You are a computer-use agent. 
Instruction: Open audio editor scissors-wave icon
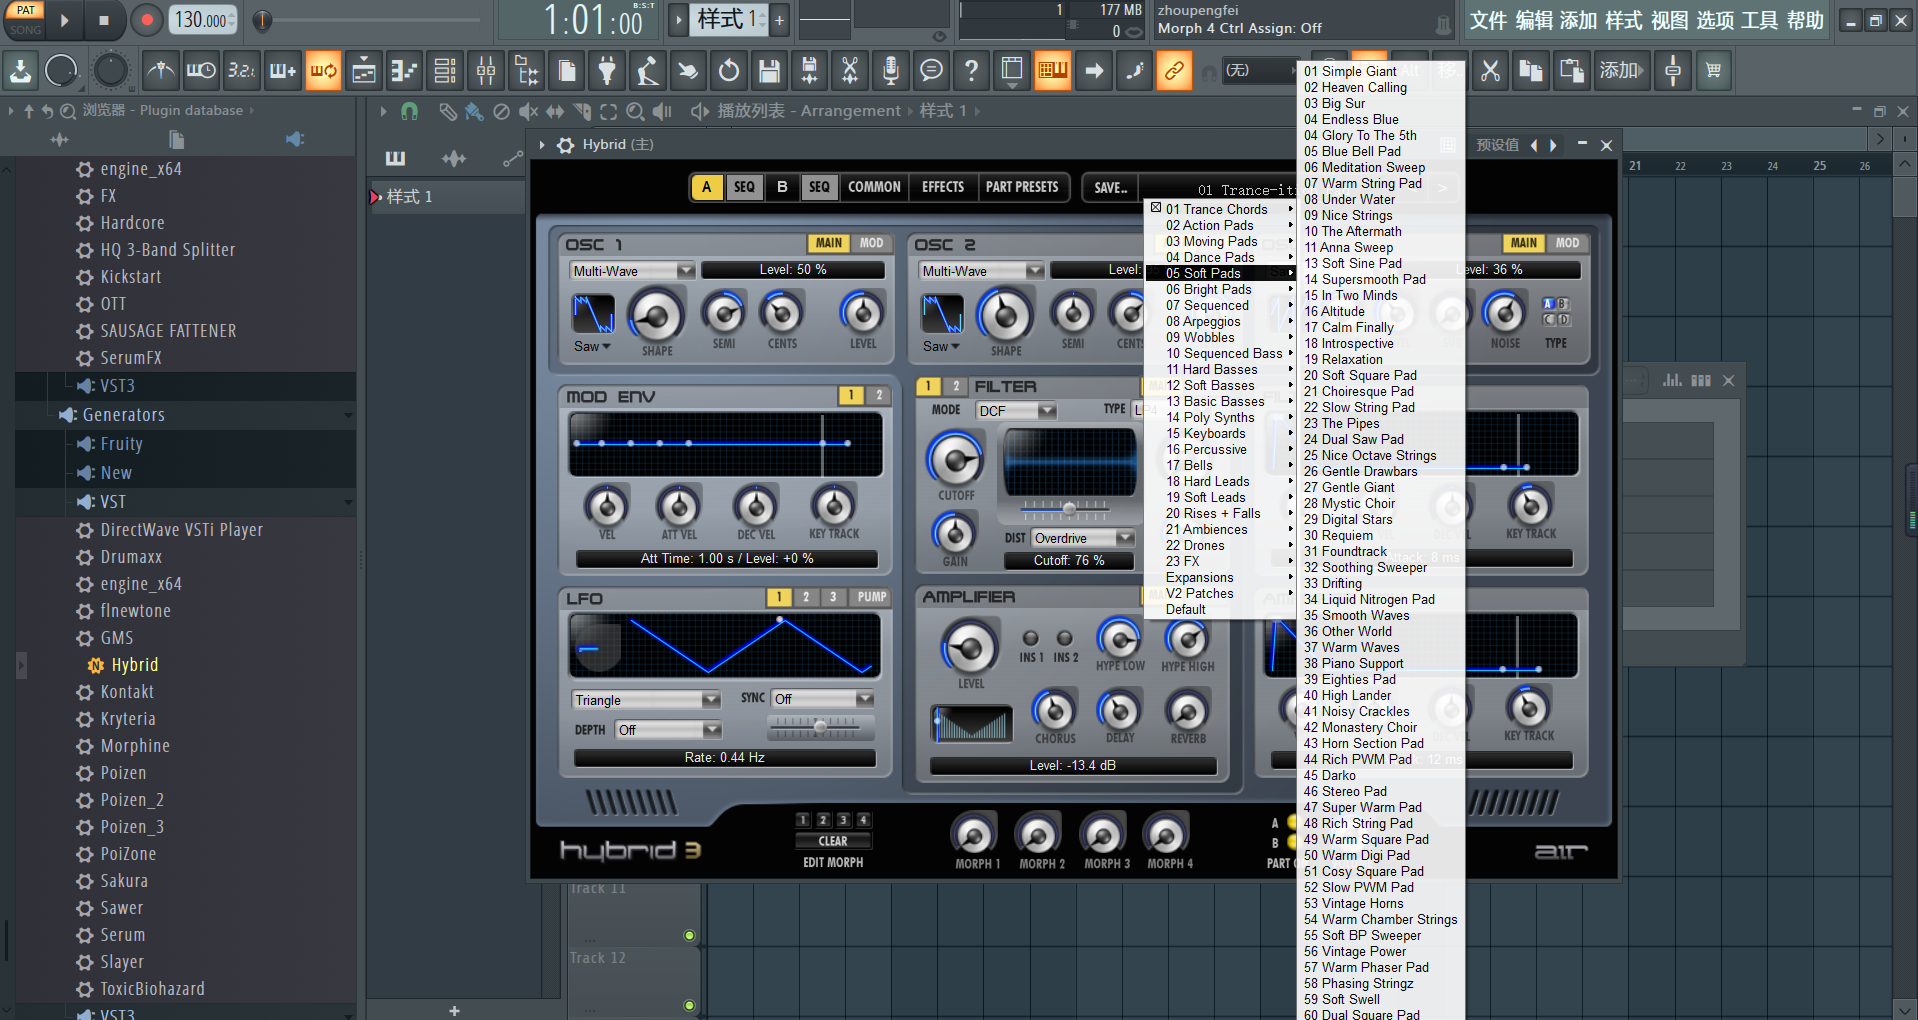point(850,70)
